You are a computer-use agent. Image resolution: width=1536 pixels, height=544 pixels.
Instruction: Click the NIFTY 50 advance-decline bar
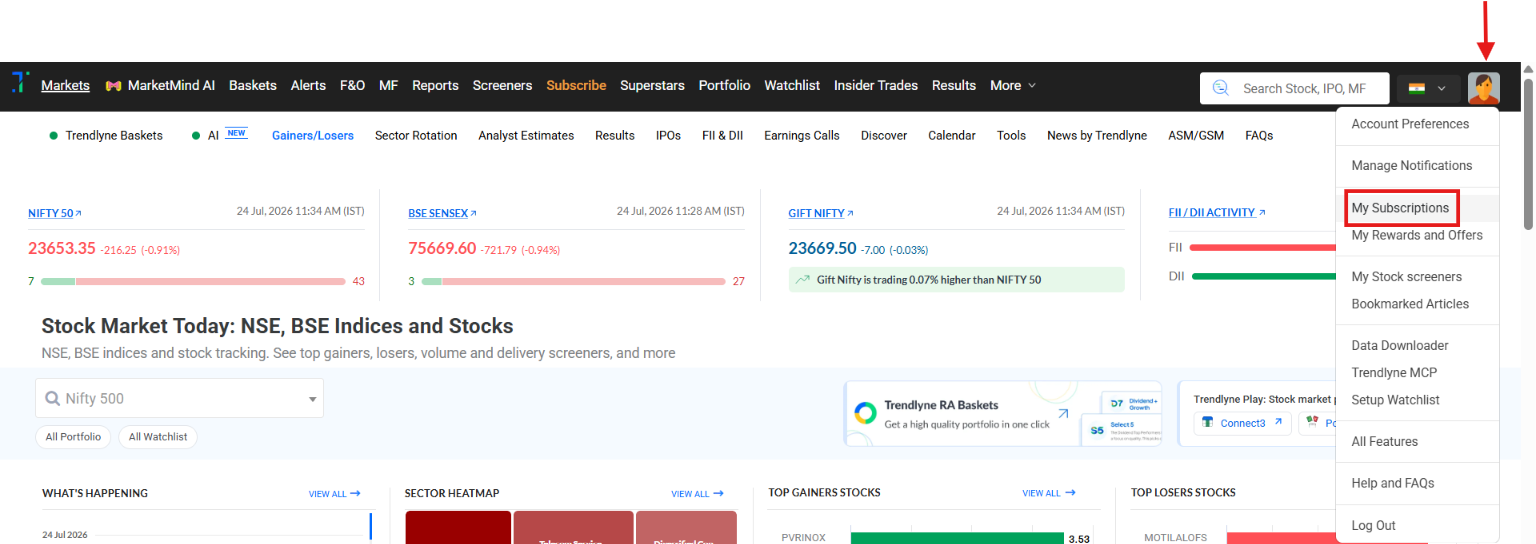point(193,281)
